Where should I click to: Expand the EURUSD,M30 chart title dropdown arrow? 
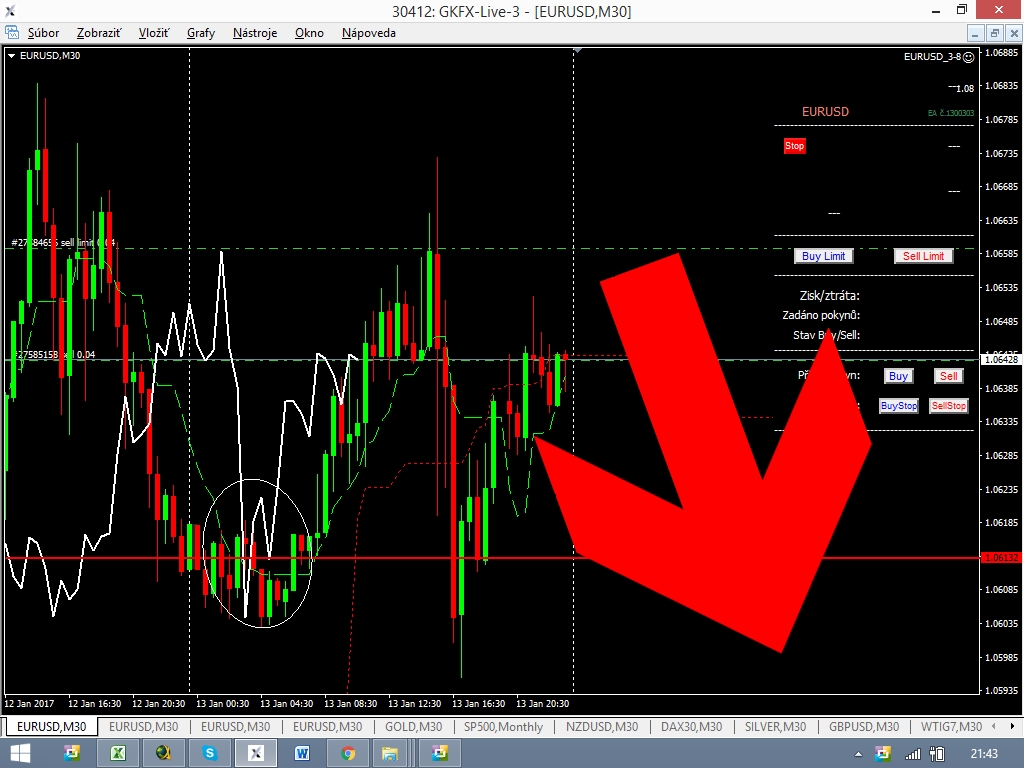pos(11,56)
